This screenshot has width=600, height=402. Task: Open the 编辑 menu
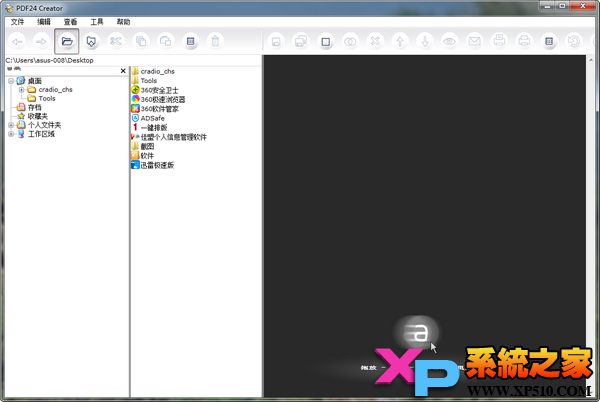44,22
